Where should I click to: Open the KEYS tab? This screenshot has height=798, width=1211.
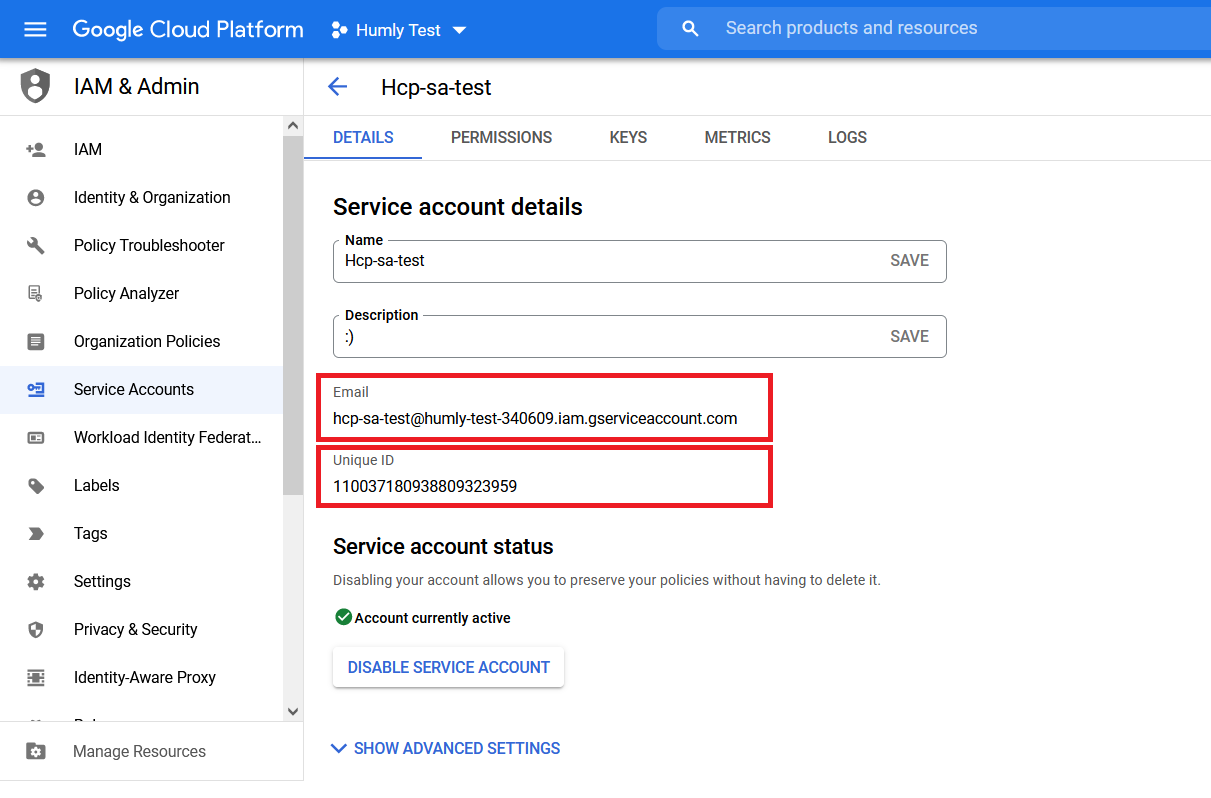click(x=628, y=137)
